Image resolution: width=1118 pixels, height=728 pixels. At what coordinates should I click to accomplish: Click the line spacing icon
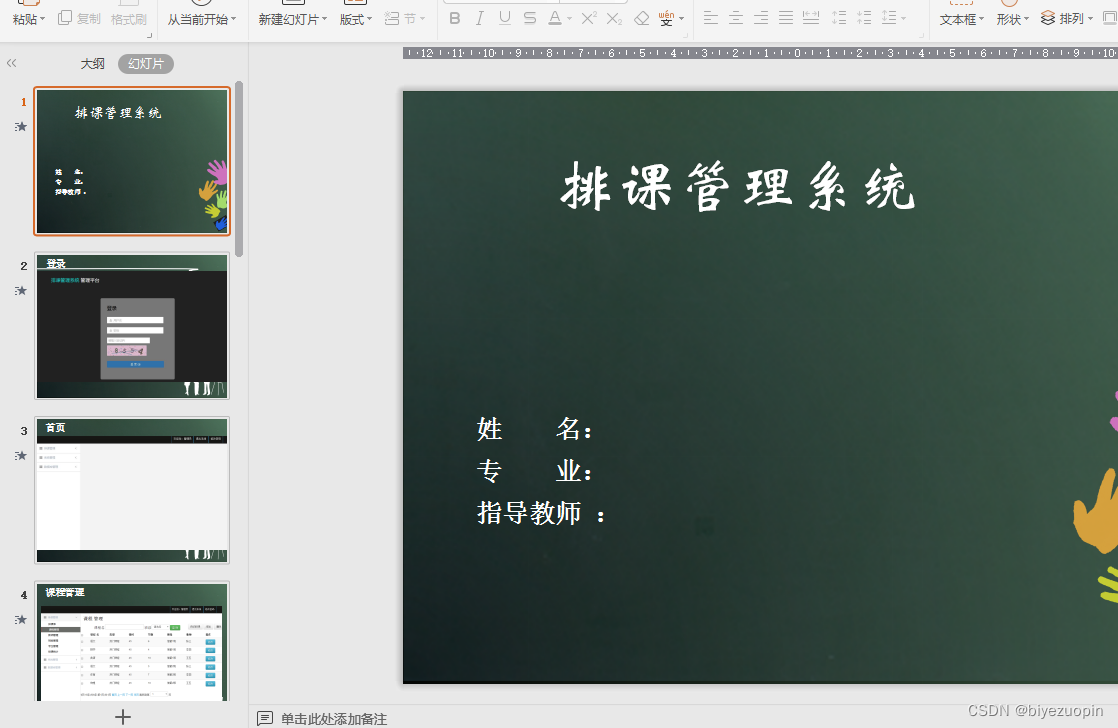(888, 19)
